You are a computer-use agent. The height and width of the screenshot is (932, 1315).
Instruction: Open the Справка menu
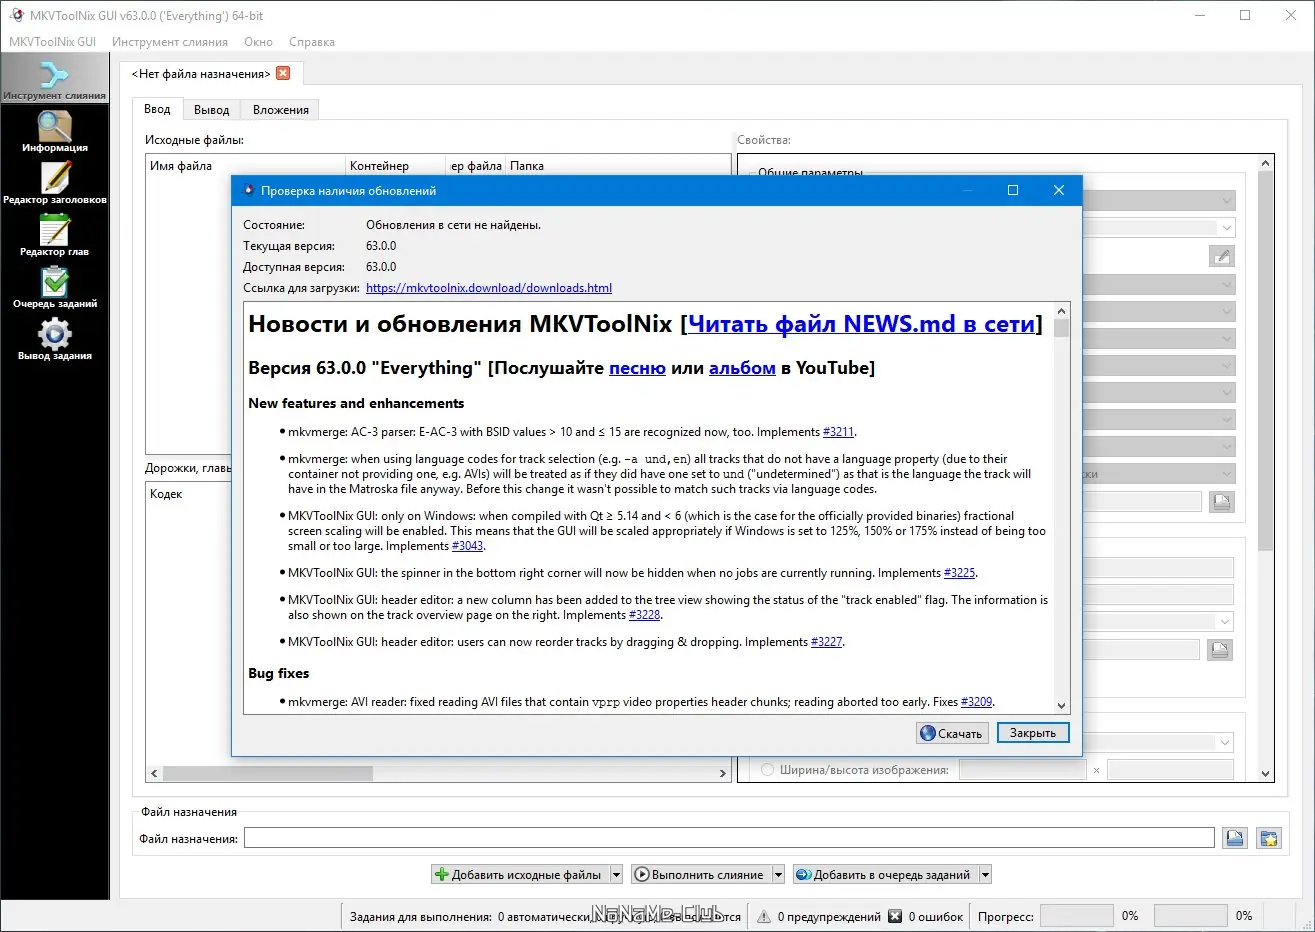pyautogui.click(x=312, y=42)
